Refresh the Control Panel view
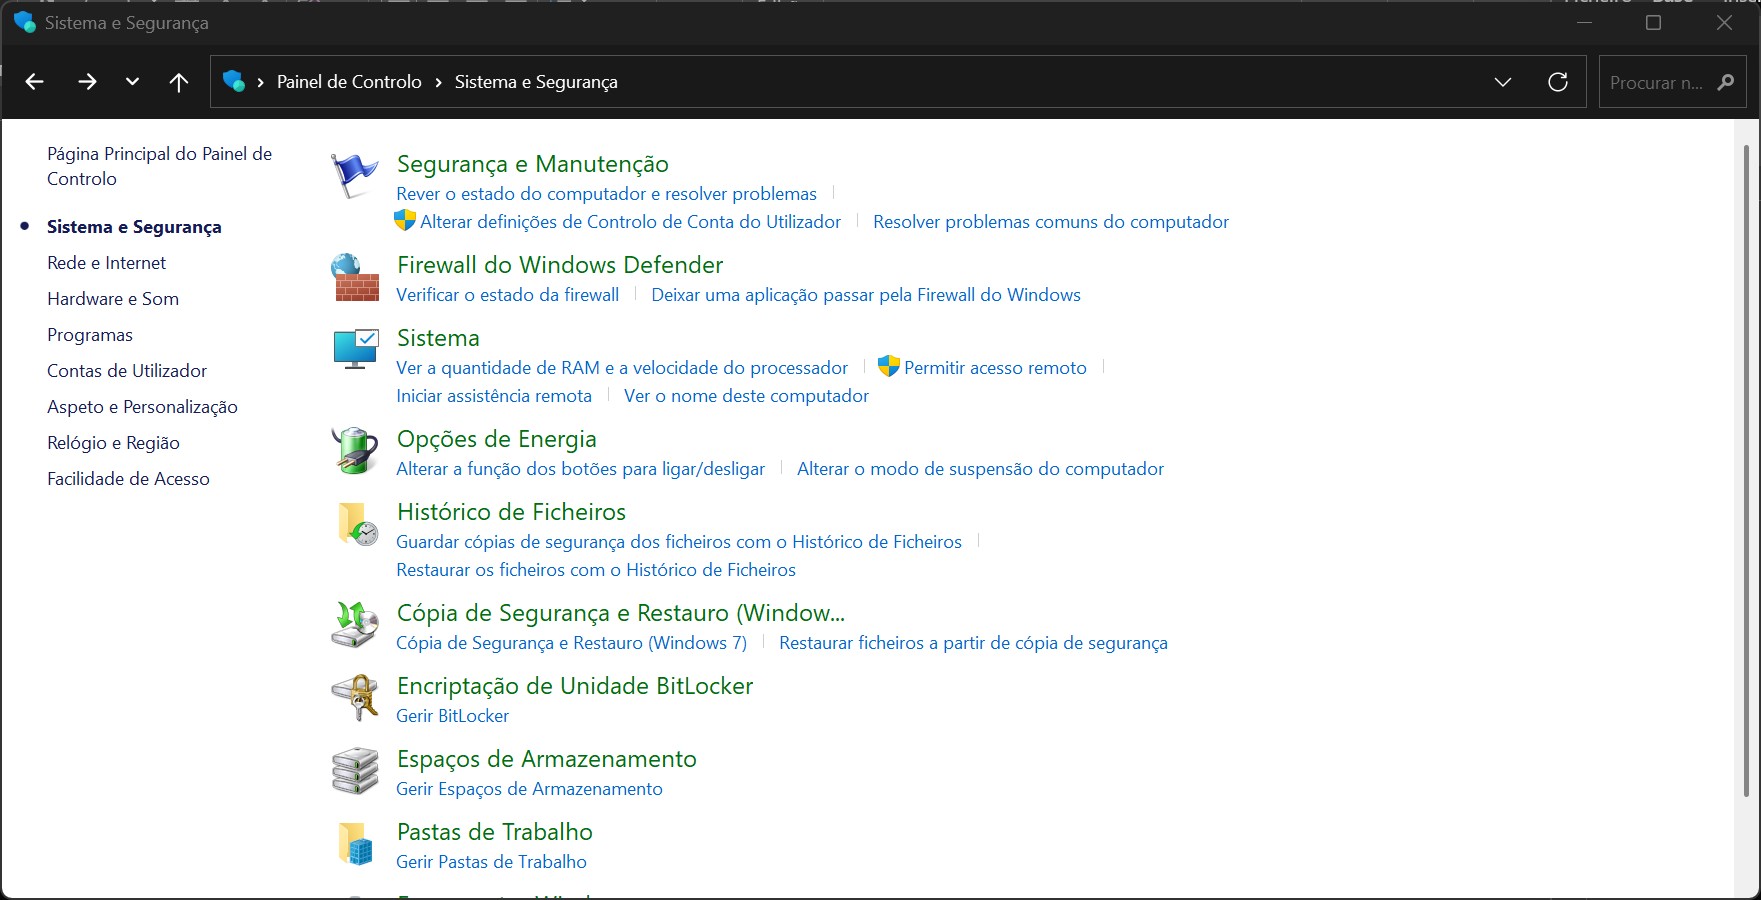The image size is (1761, 900). coord(1557,82)
